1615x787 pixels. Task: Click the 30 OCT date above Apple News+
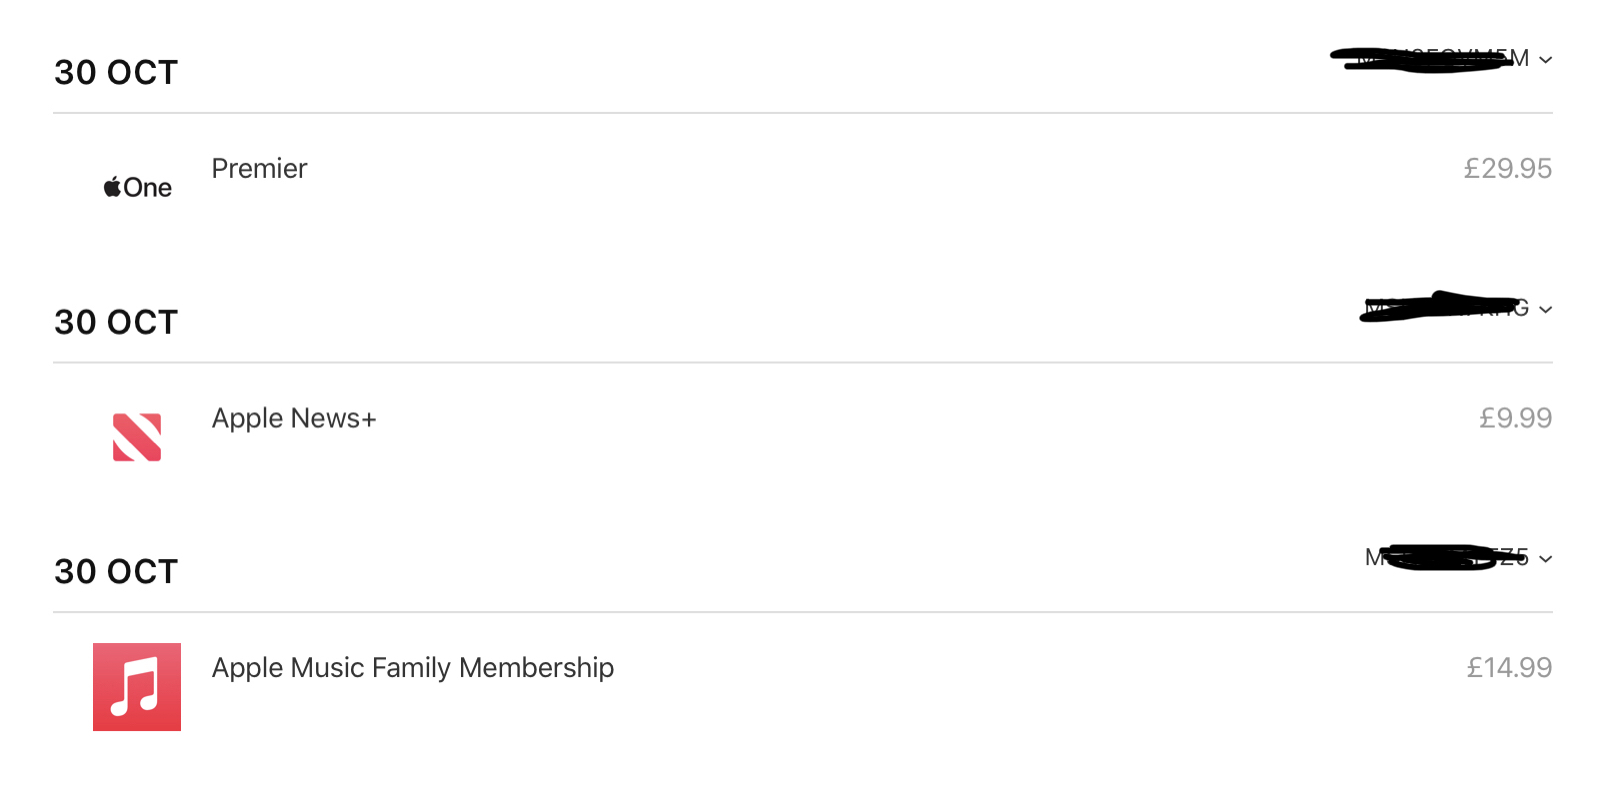(x=116, y=322)
